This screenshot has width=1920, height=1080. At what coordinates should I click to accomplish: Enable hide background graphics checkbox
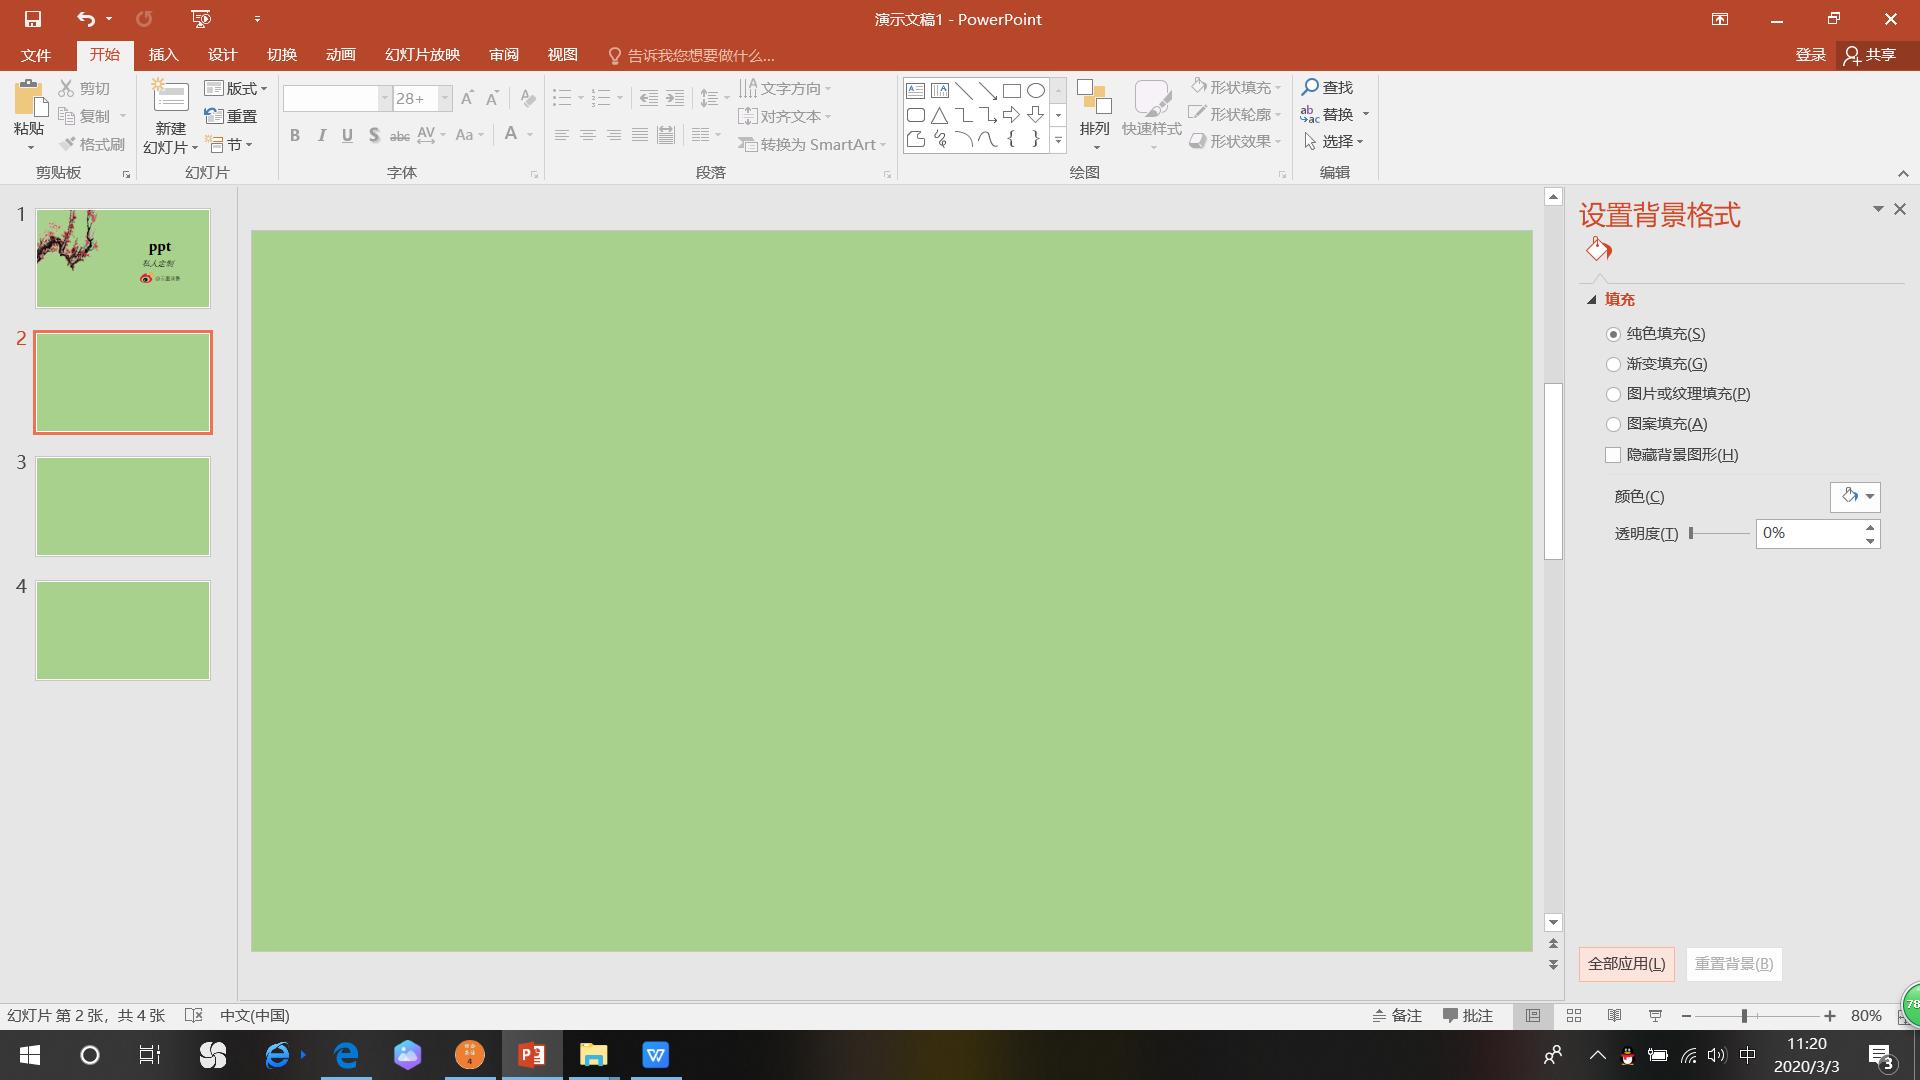coord(1613,455)
